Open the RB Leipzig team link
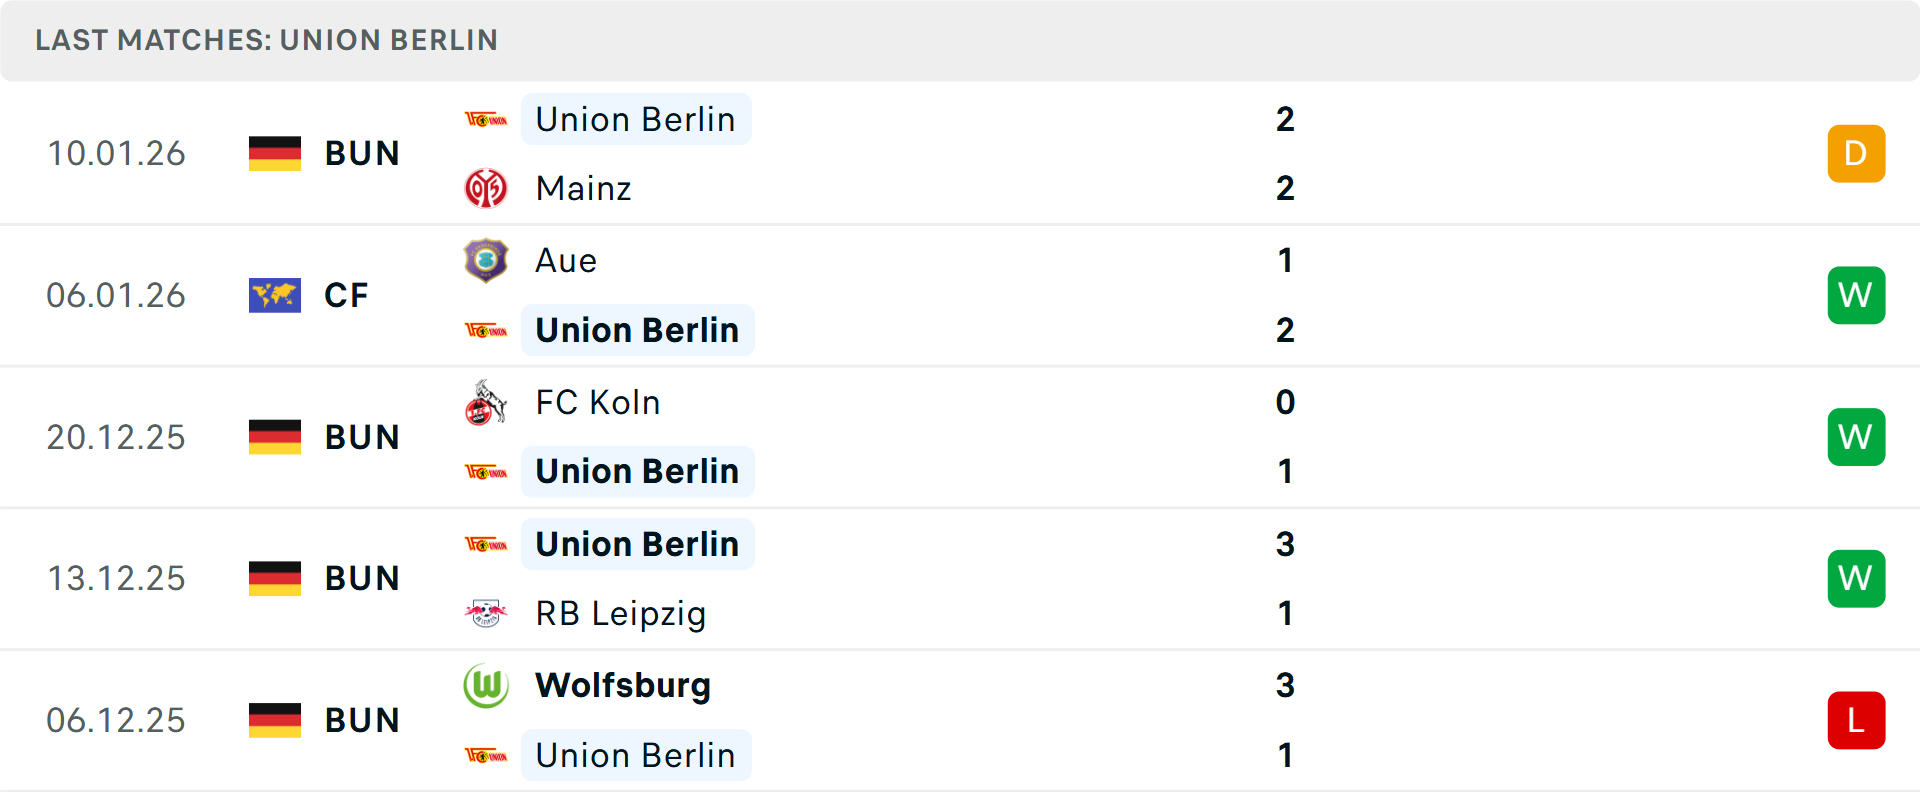 620,613
